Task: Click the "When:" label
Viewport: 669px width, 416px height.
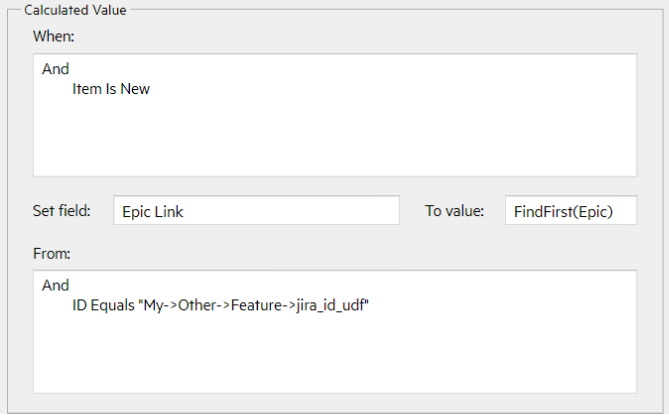Action: [53, 36]
